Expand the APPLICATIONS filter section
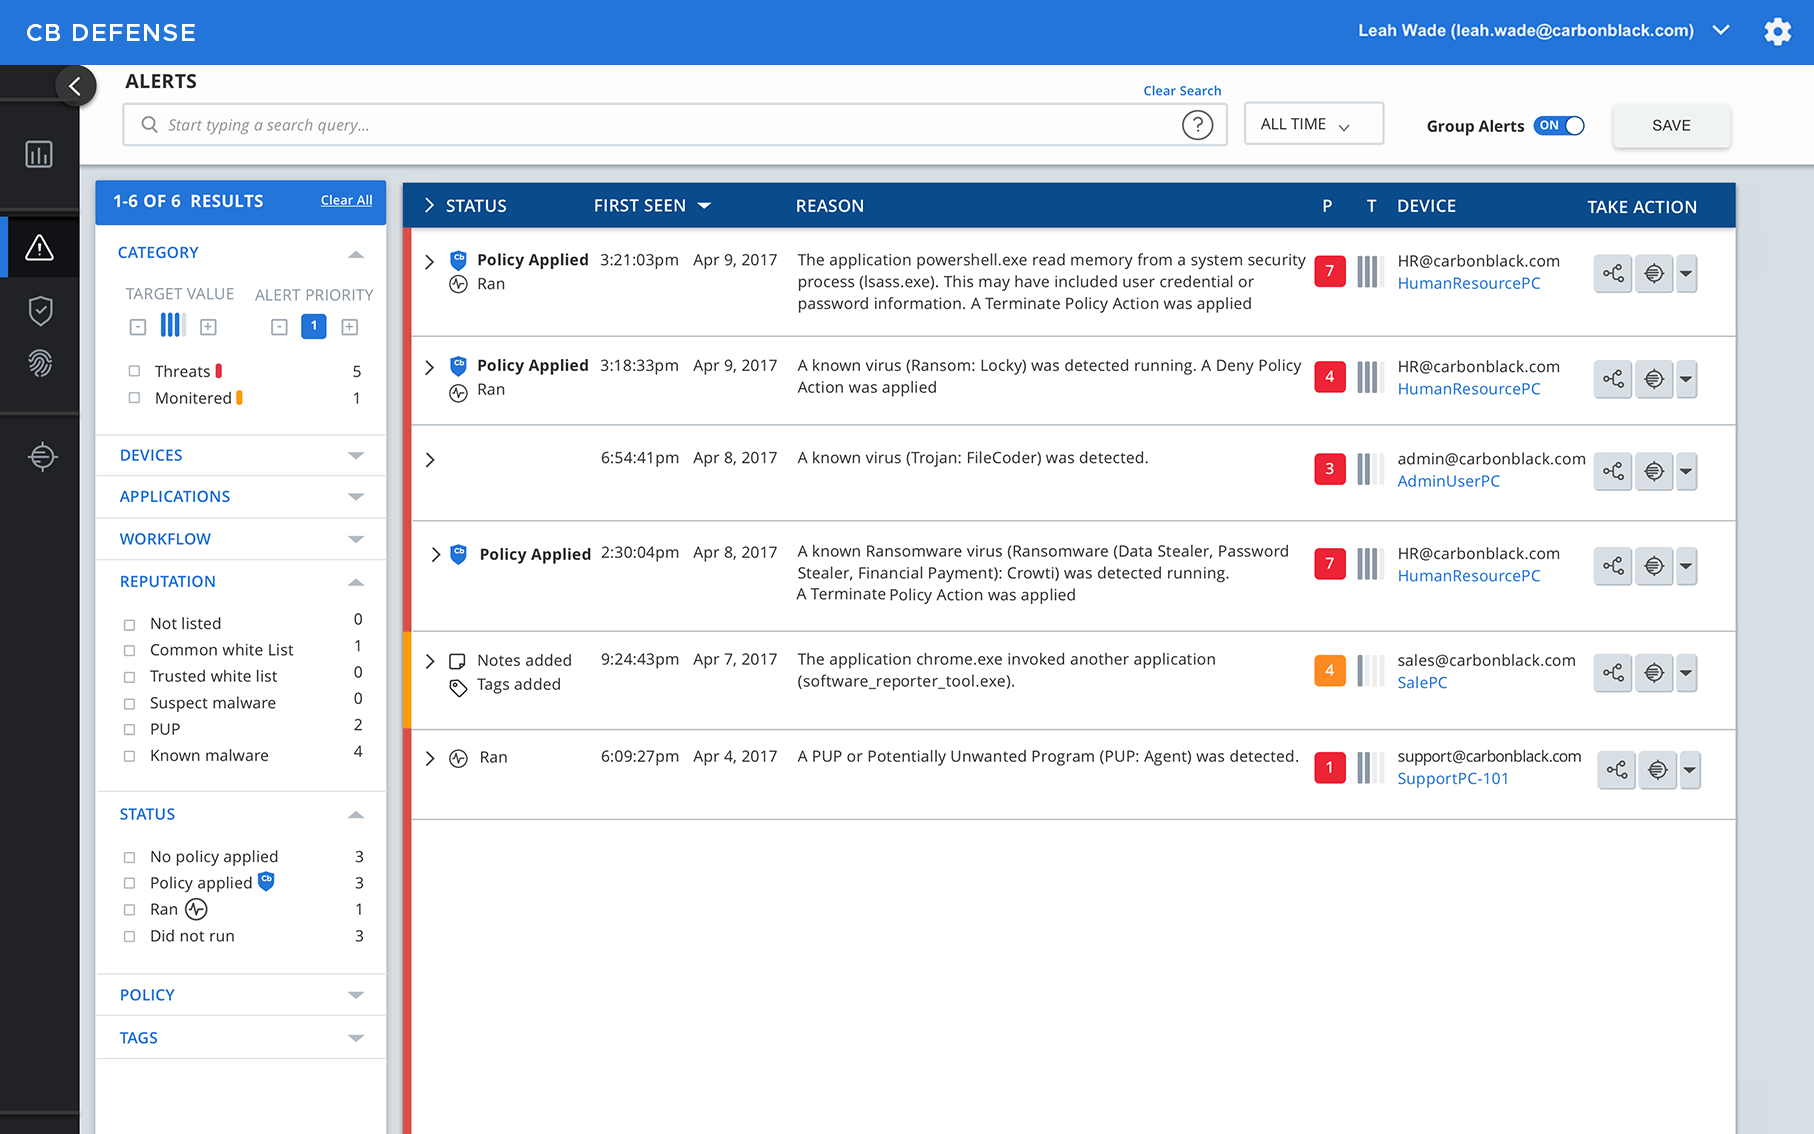This screenshot has height=1134, width=1814. tap(355, 497)
